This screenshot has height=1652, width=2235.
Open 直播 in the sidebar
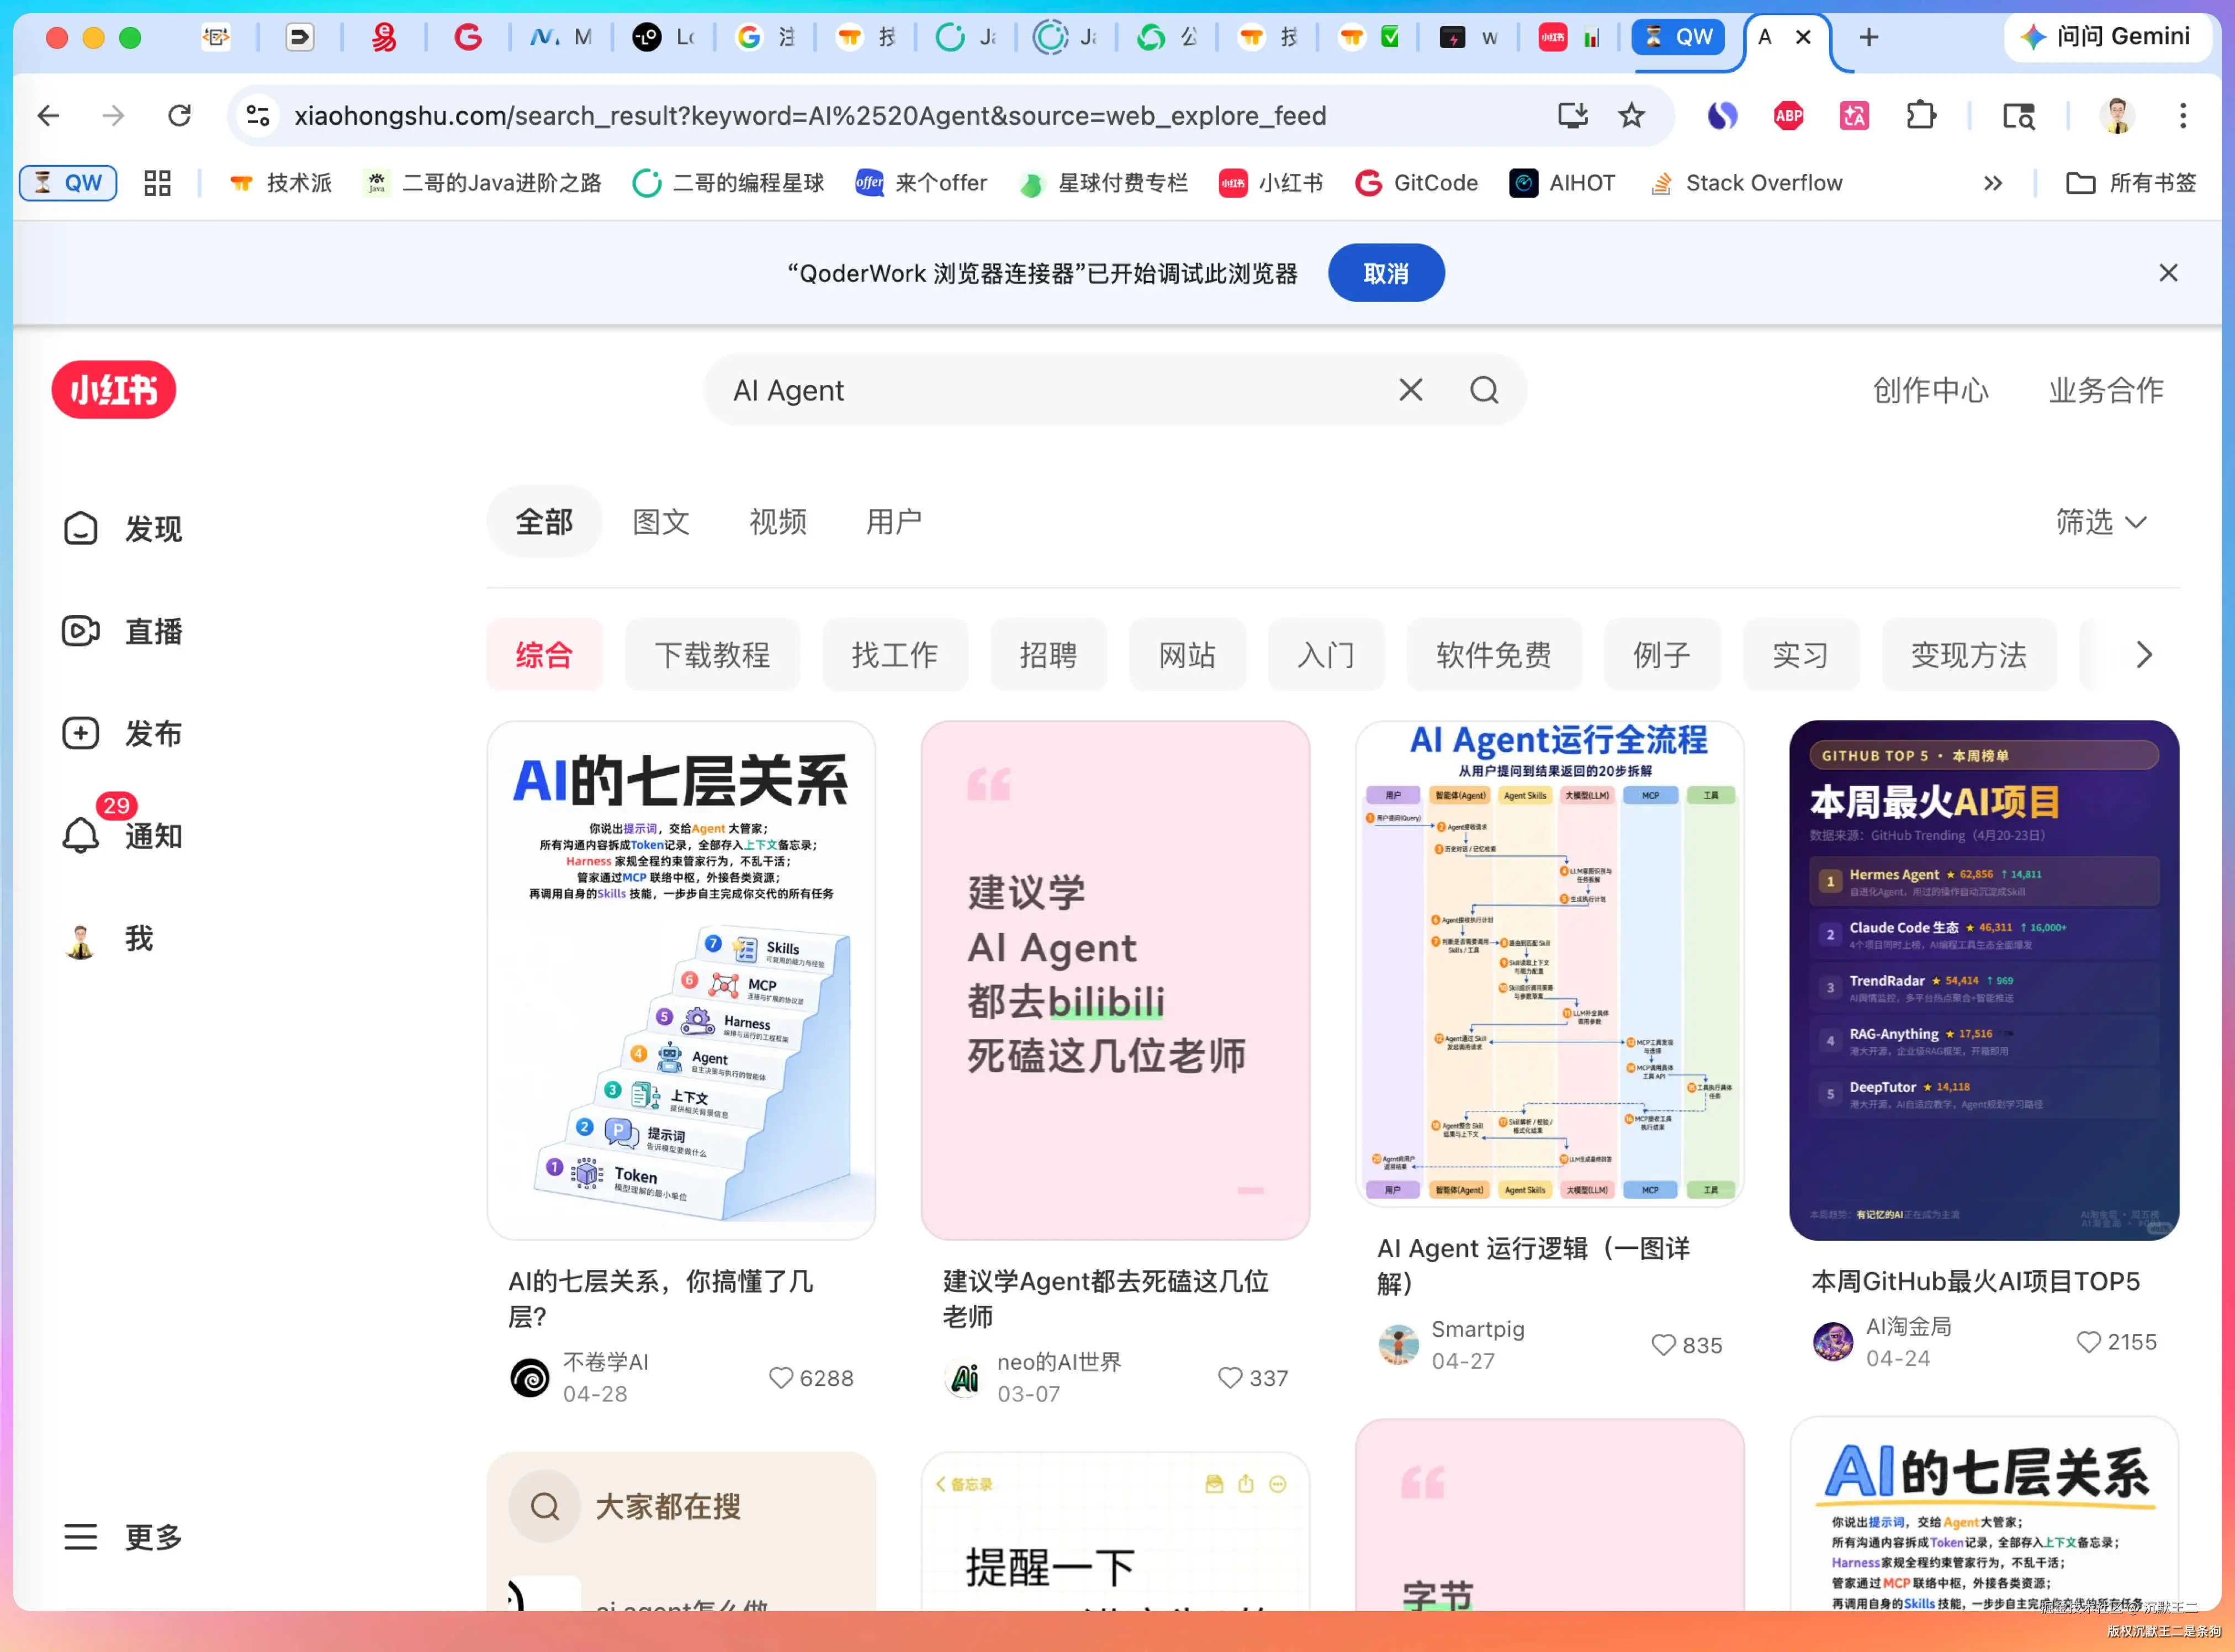(122, 631)
